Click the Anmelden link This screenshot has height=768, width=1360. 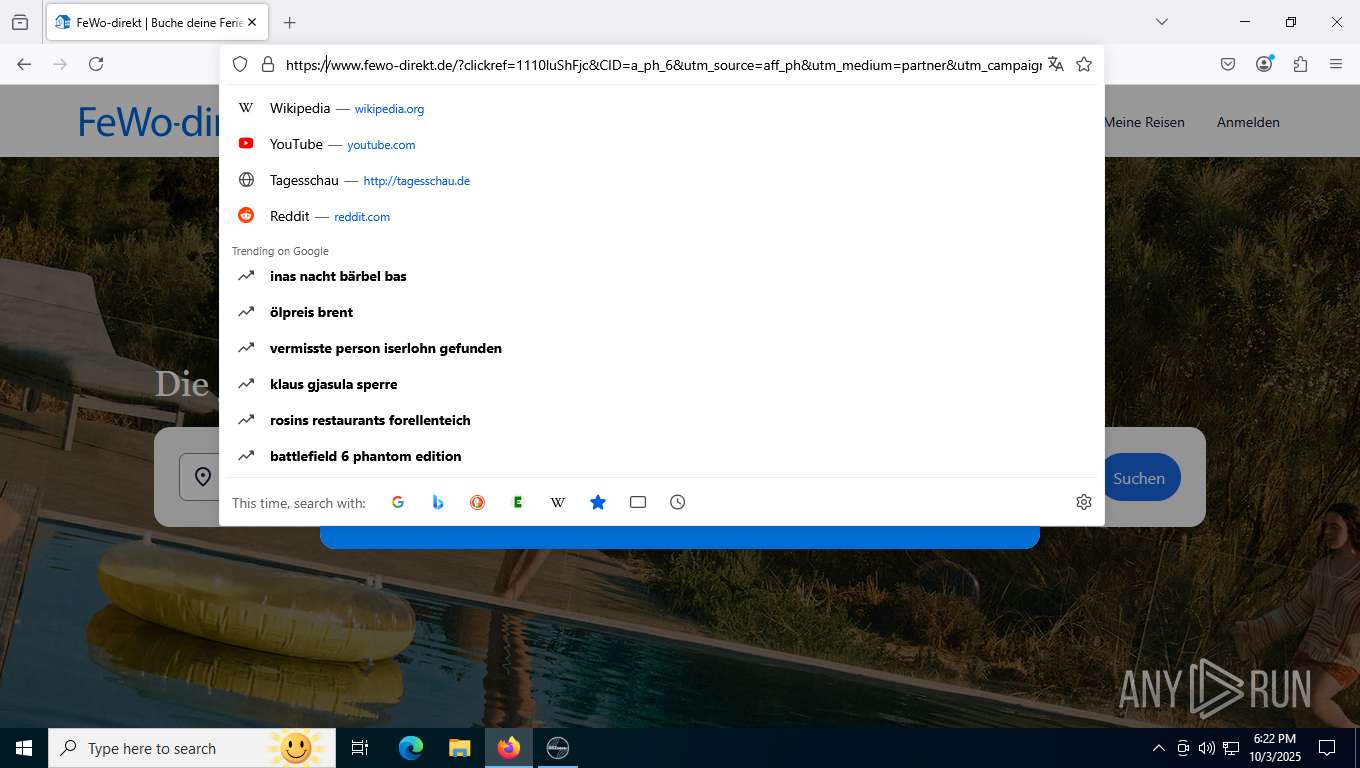[1248, 122]
